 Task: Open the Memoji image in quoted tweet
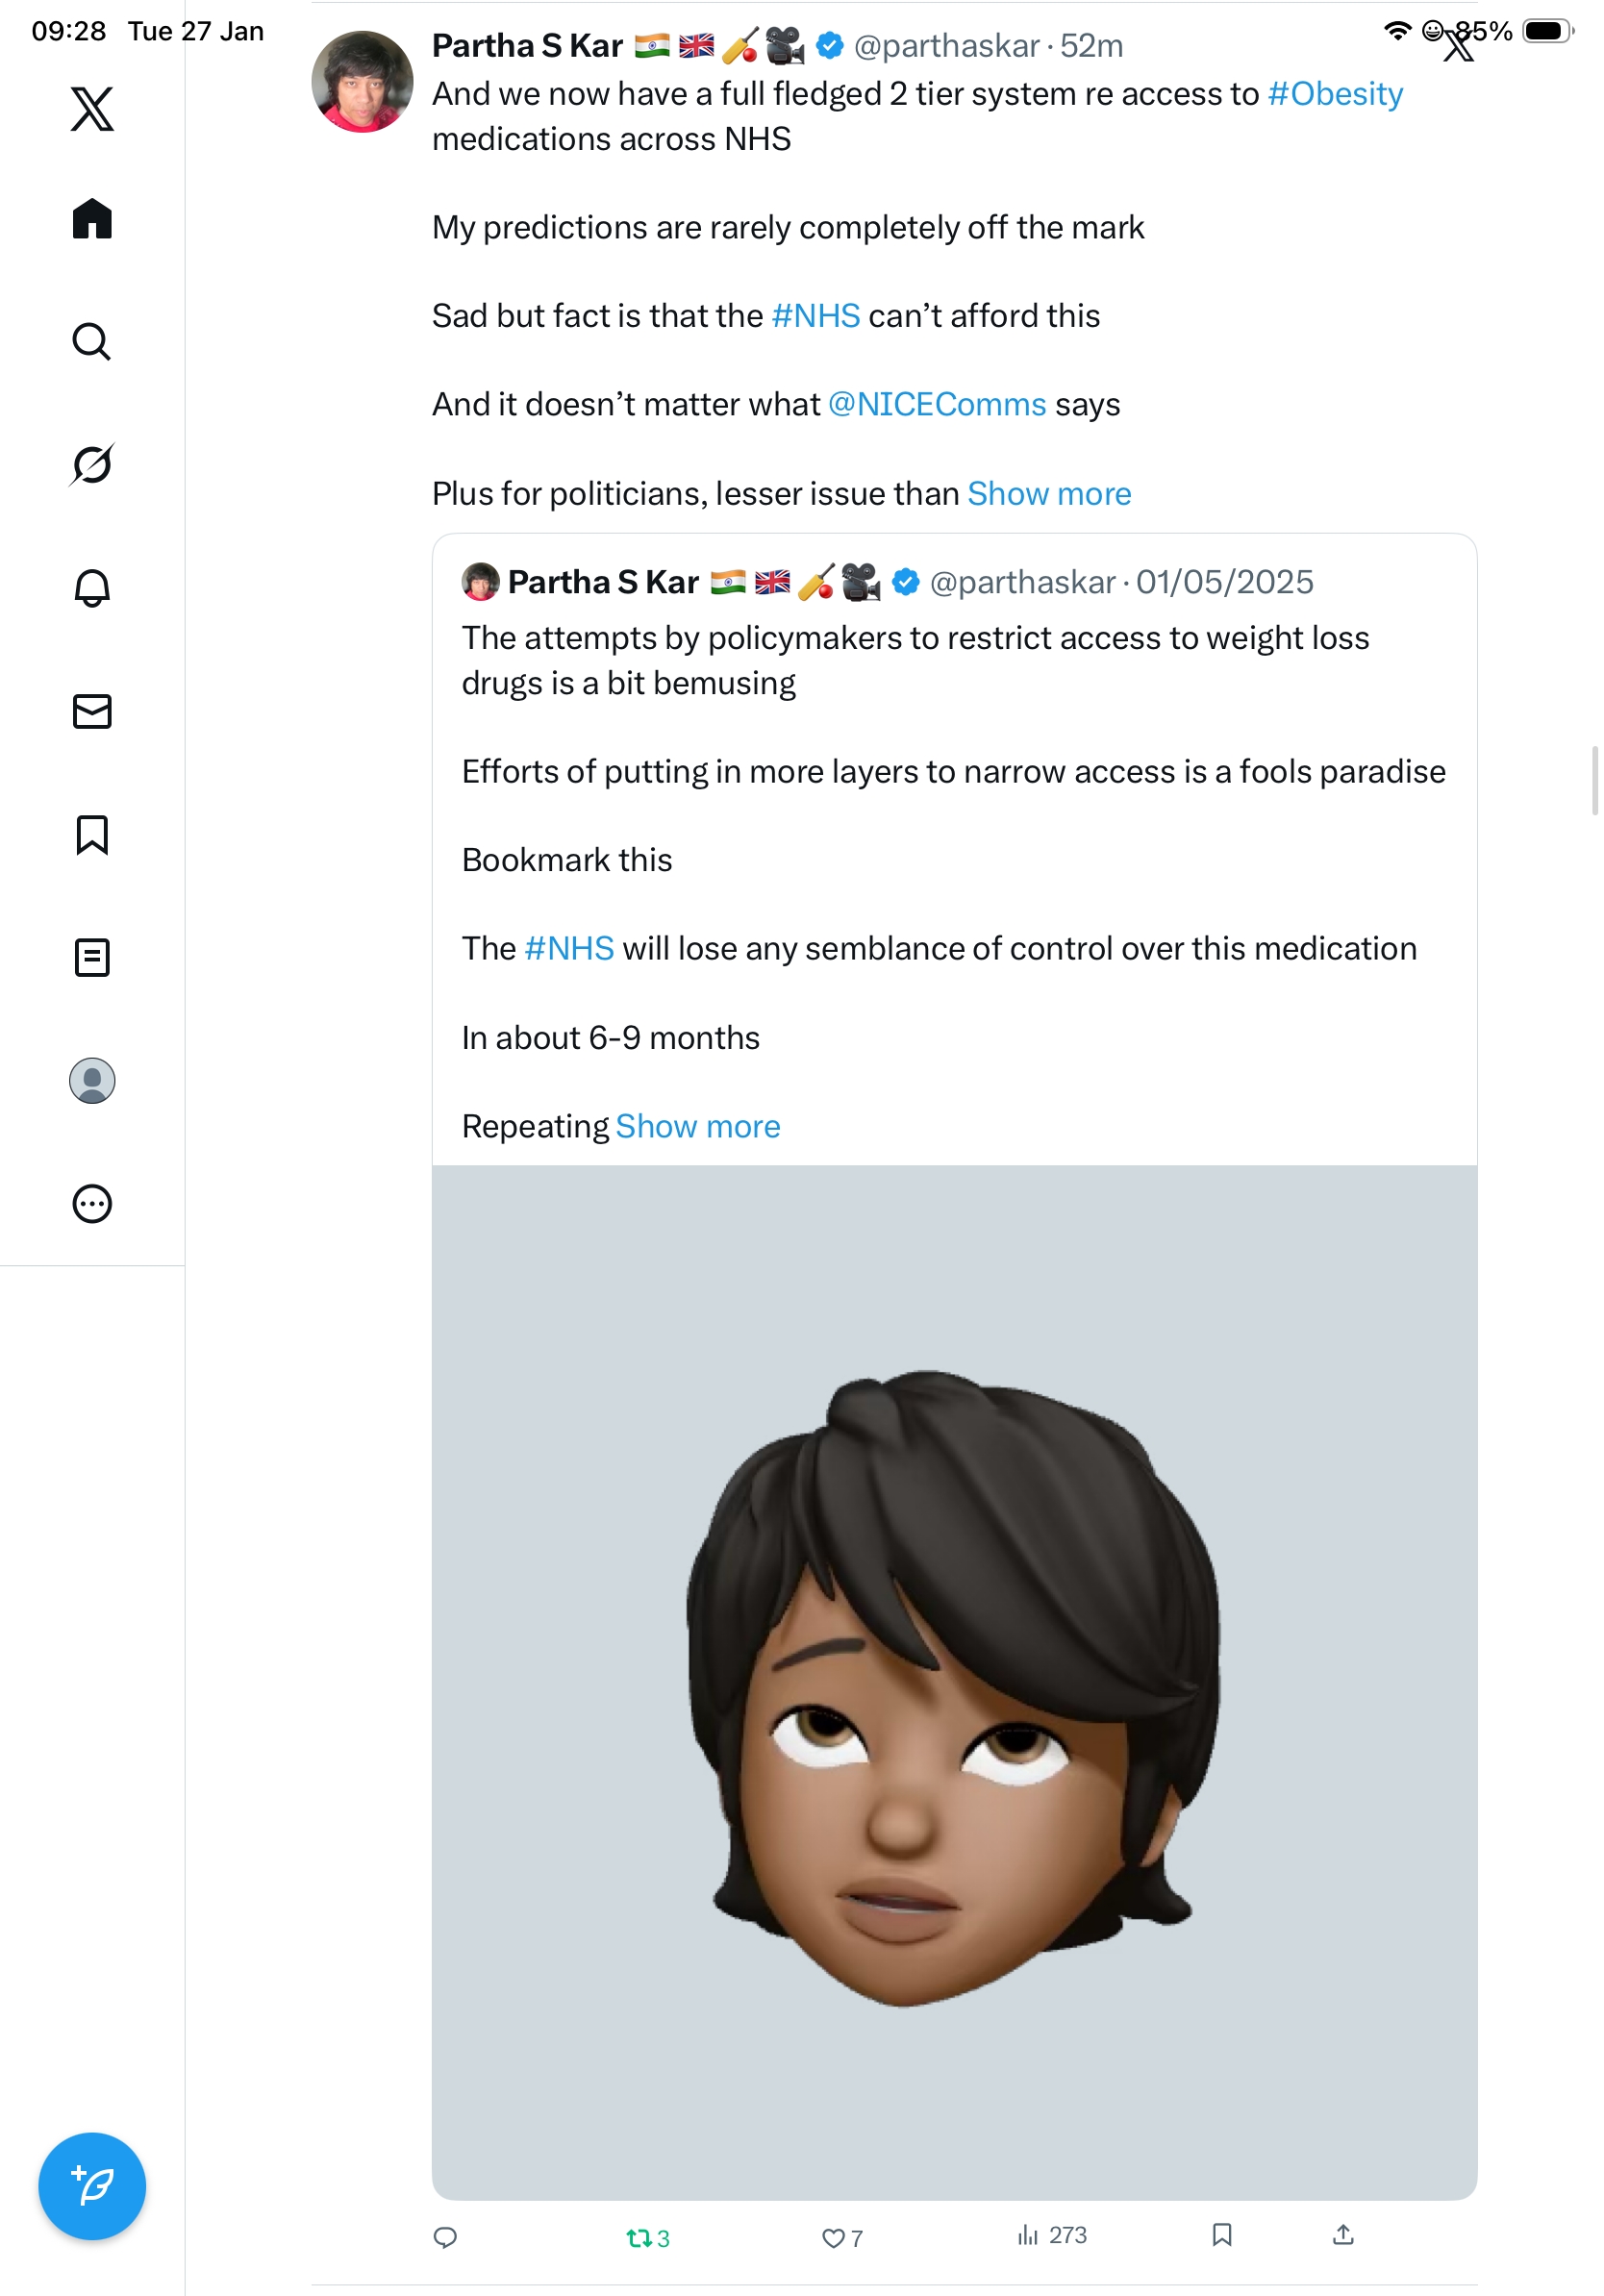coord(954,1682)
